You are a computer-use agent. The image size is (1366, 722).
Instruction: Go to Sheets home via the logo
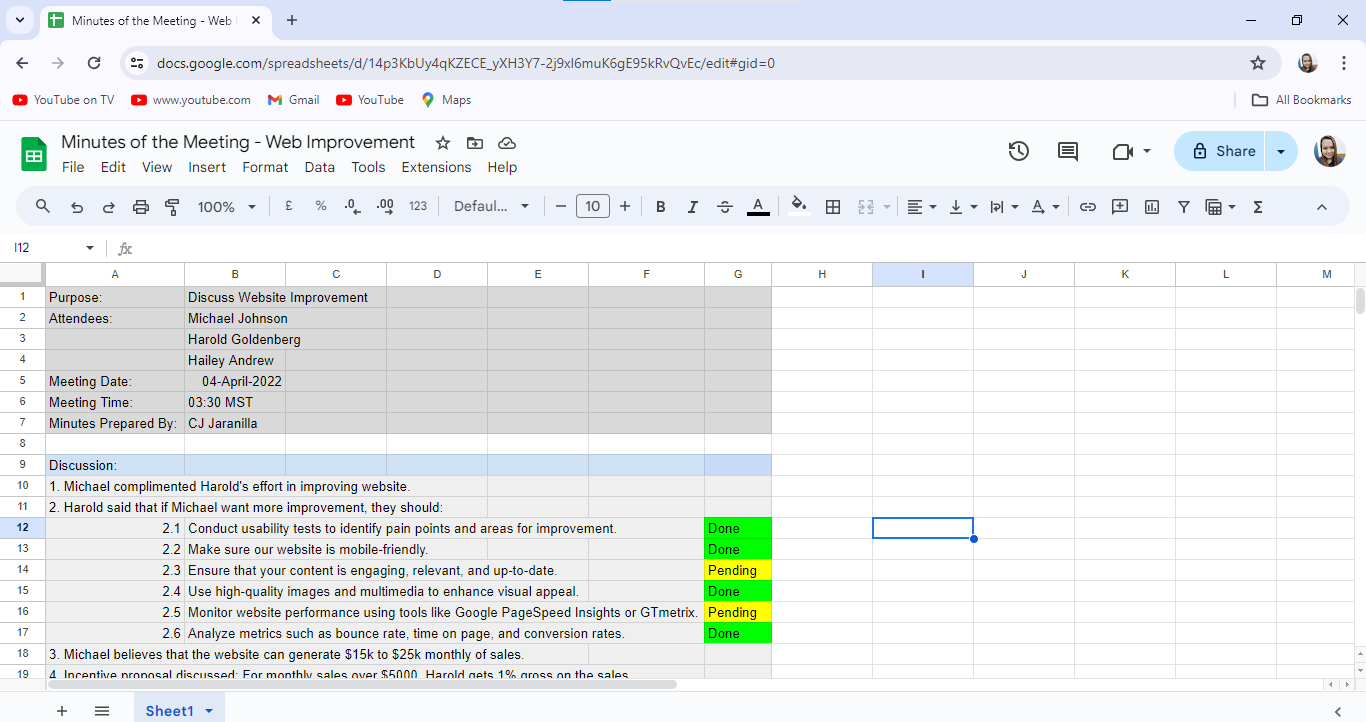click(34, 154)
